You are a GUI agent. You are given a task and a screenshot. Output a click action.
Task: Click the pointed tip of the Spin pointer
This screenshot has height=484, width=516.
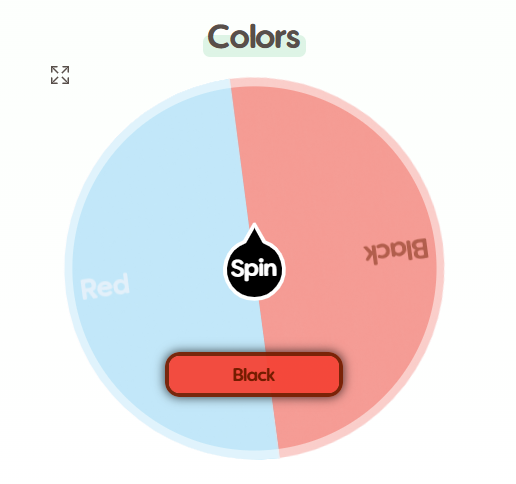(x=255, y=226)
